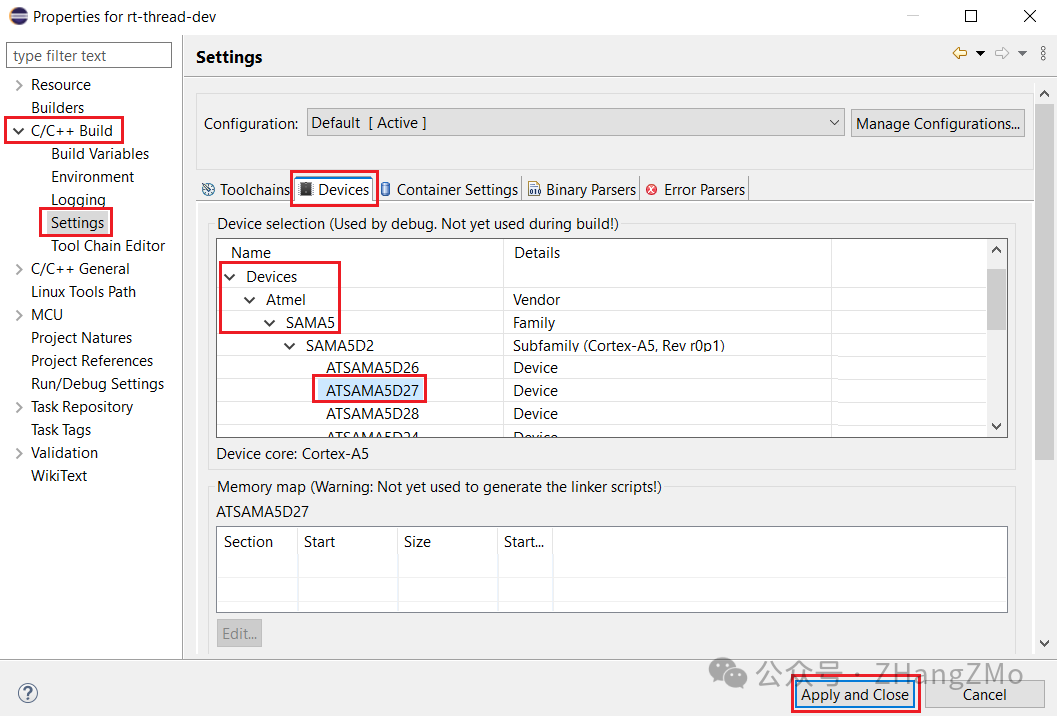Click the Eclipse icon in title bar
Screen dimensions: 1057x716
click(18, 16)
